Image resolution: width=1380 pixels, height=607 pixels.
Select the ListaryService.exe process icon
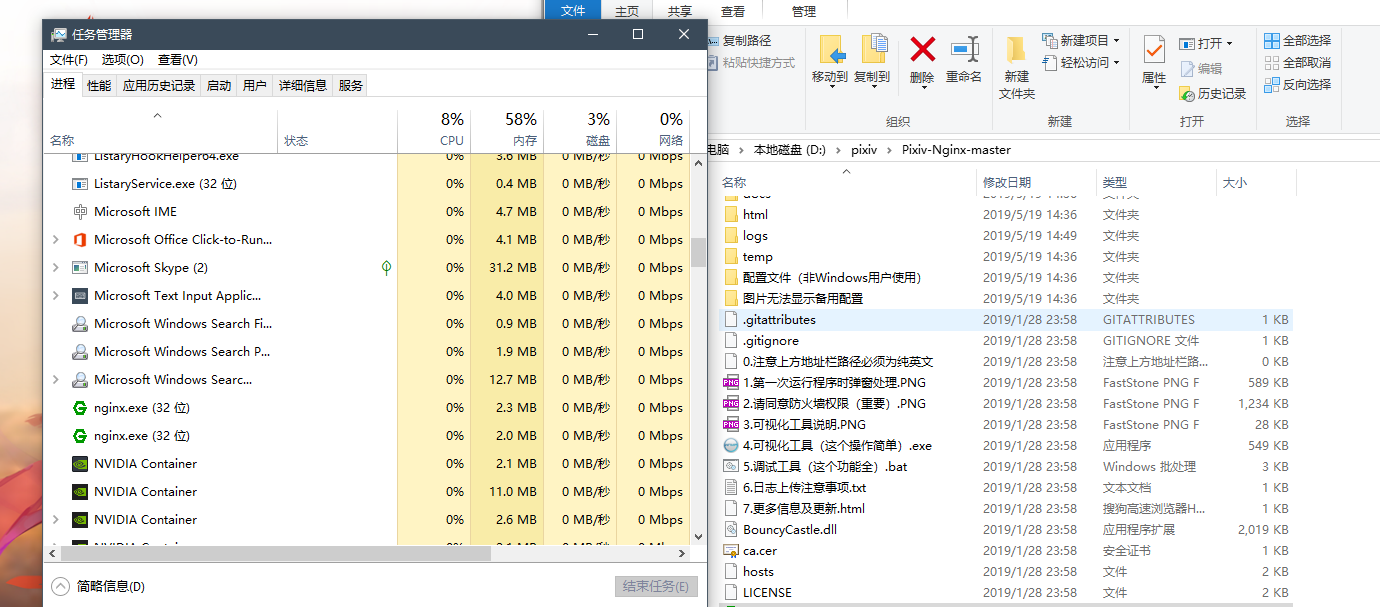pos(80,184)
